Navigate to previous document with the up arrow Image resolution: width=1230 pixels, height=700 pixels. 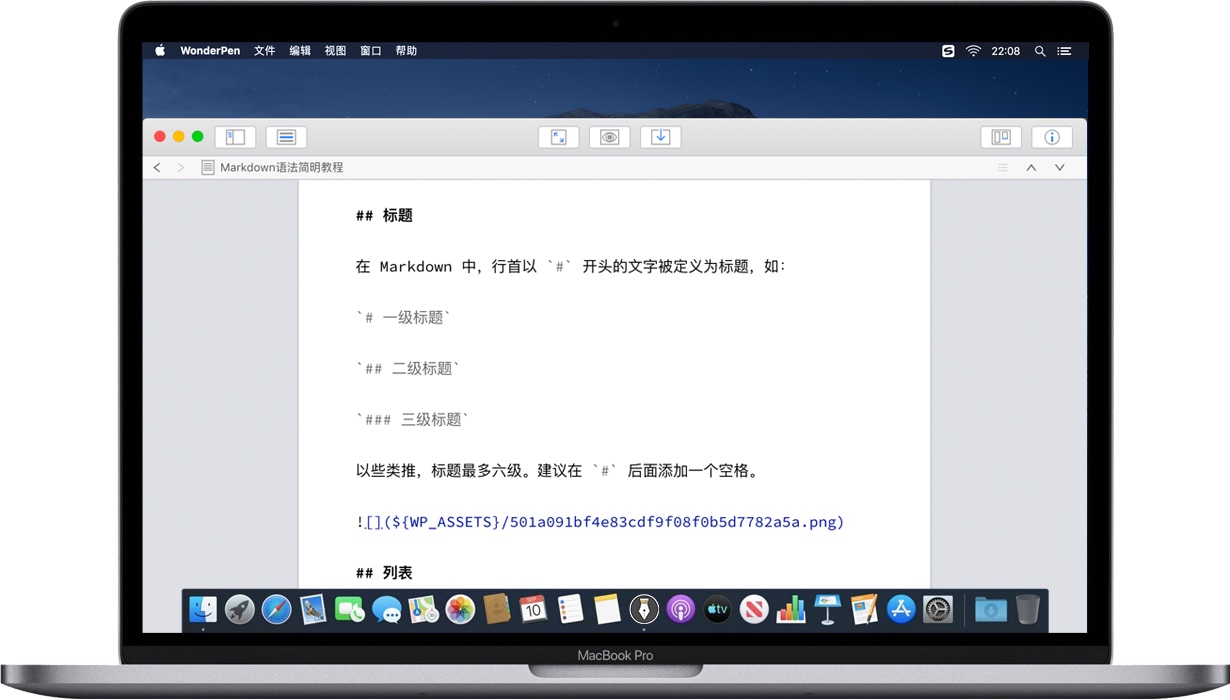click(x=1031, y=167)
